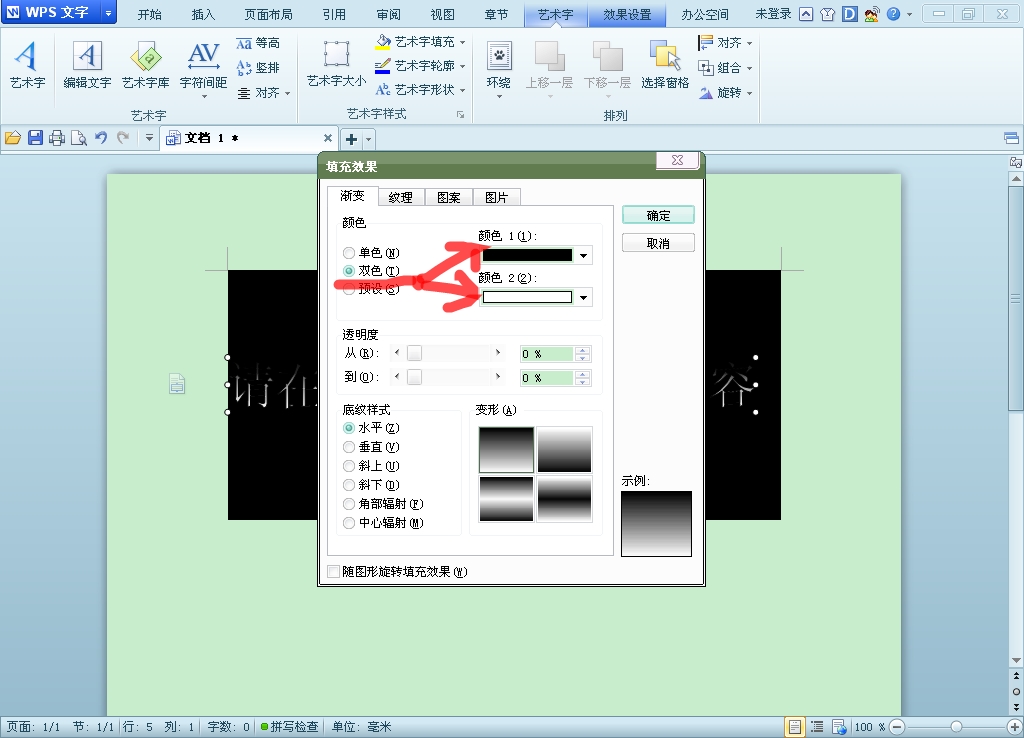Expand the 旋转 rotate dropdown
The width and height of the screenshot is (1024, 738).
(749, 93)
